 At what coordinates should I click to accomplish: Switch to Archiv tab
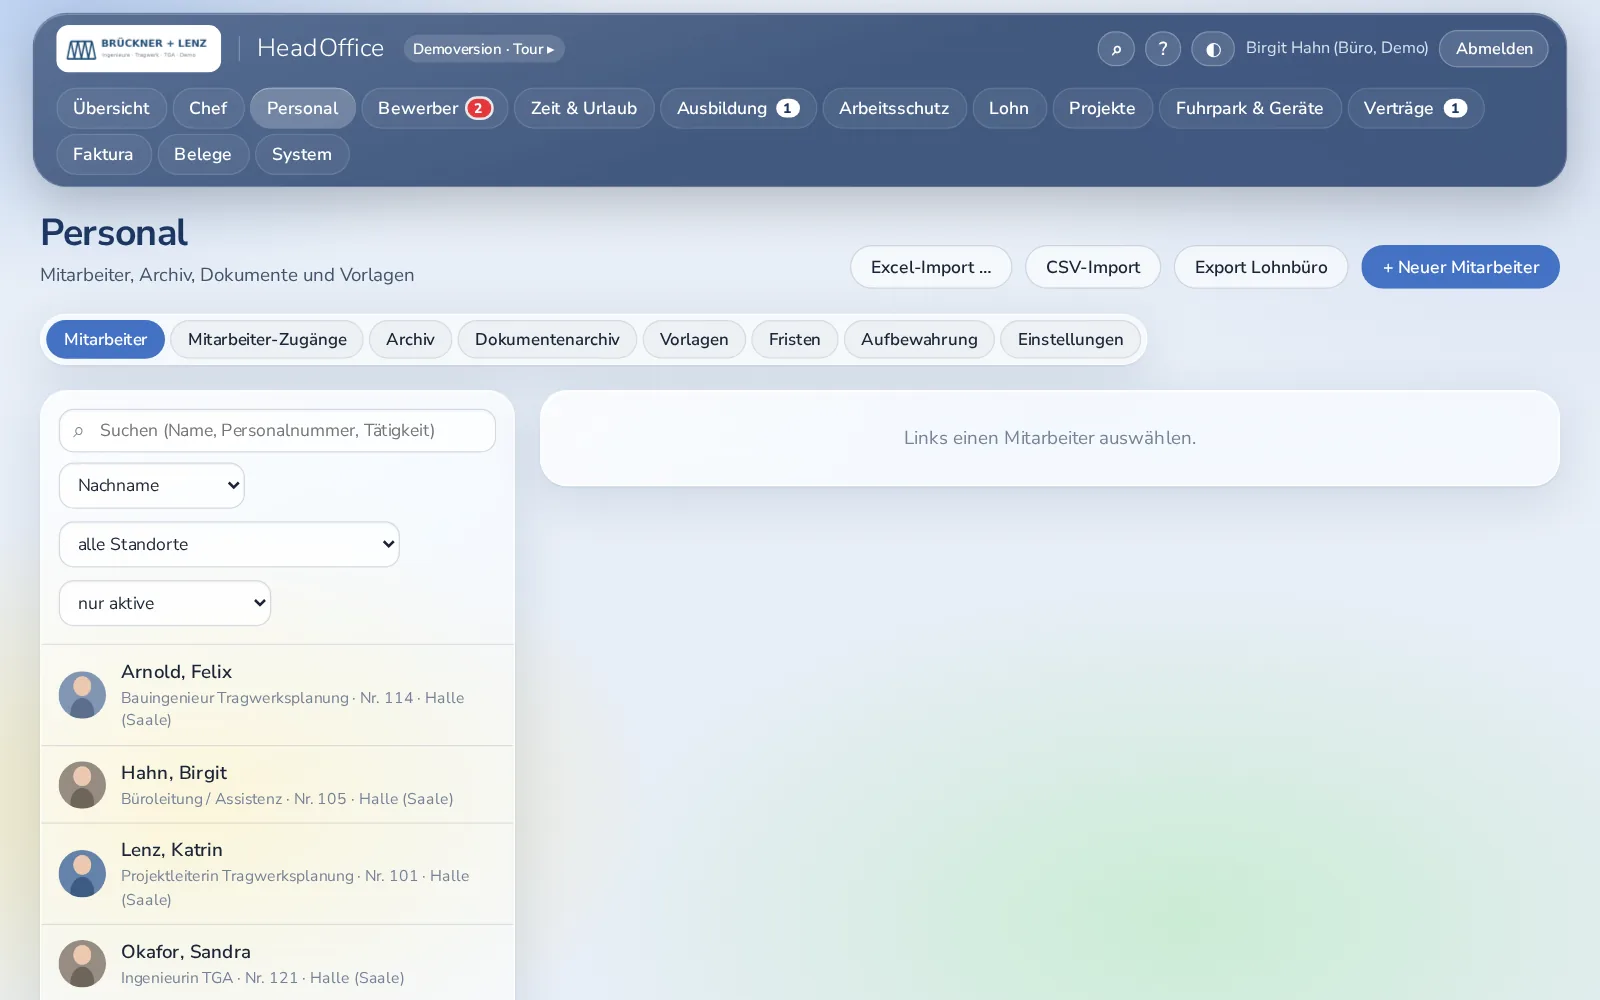410,339
